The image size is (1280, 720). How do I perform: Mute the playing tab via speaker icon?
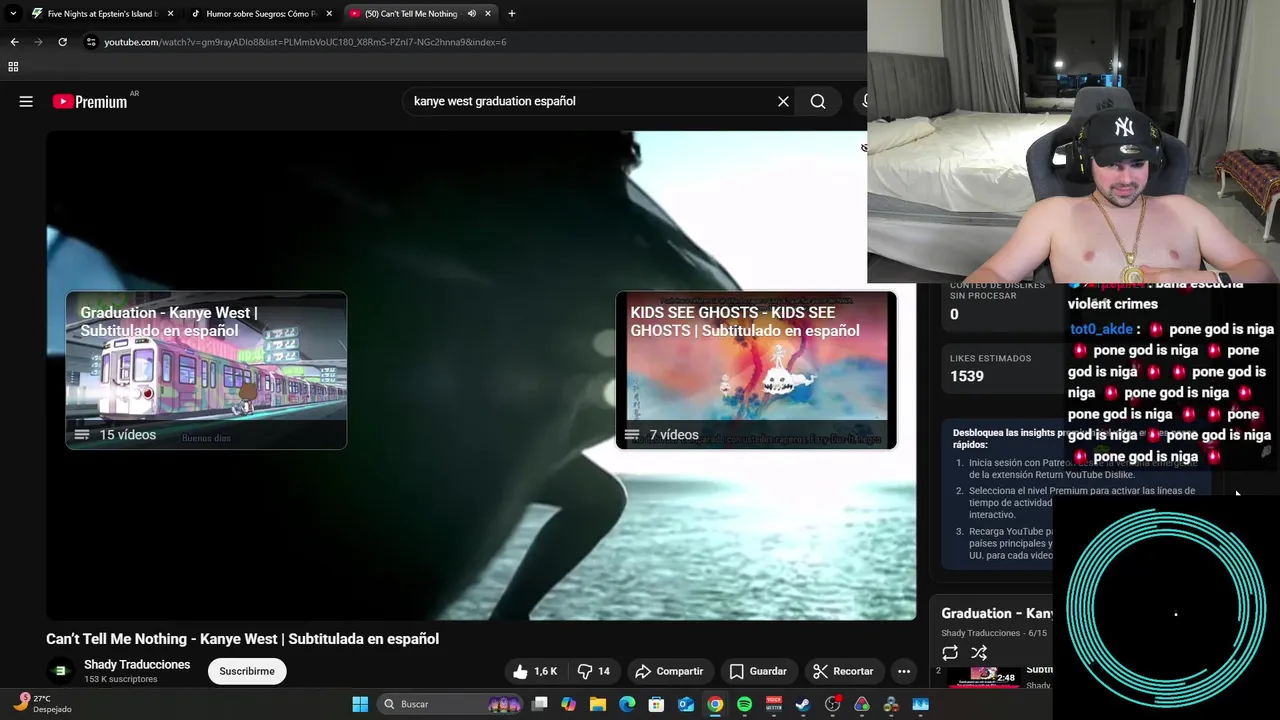[x=471, y=13]
